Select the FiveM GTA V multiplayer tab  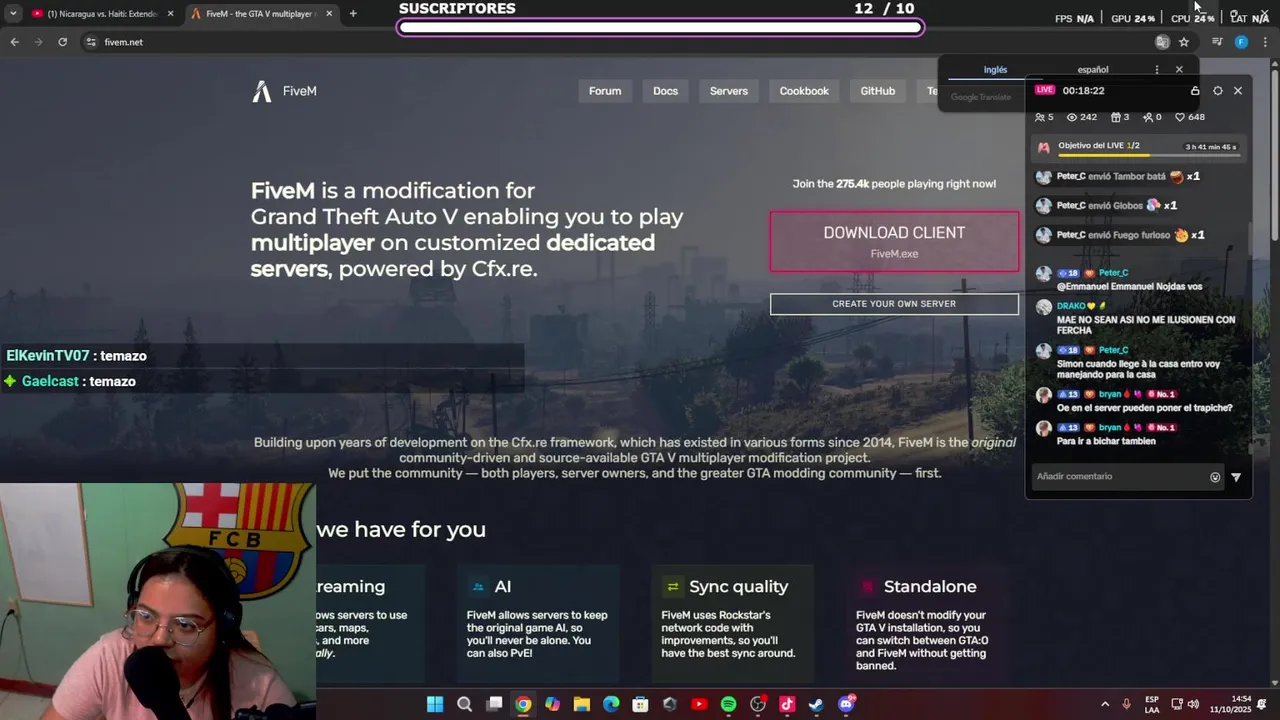[260, 14]
